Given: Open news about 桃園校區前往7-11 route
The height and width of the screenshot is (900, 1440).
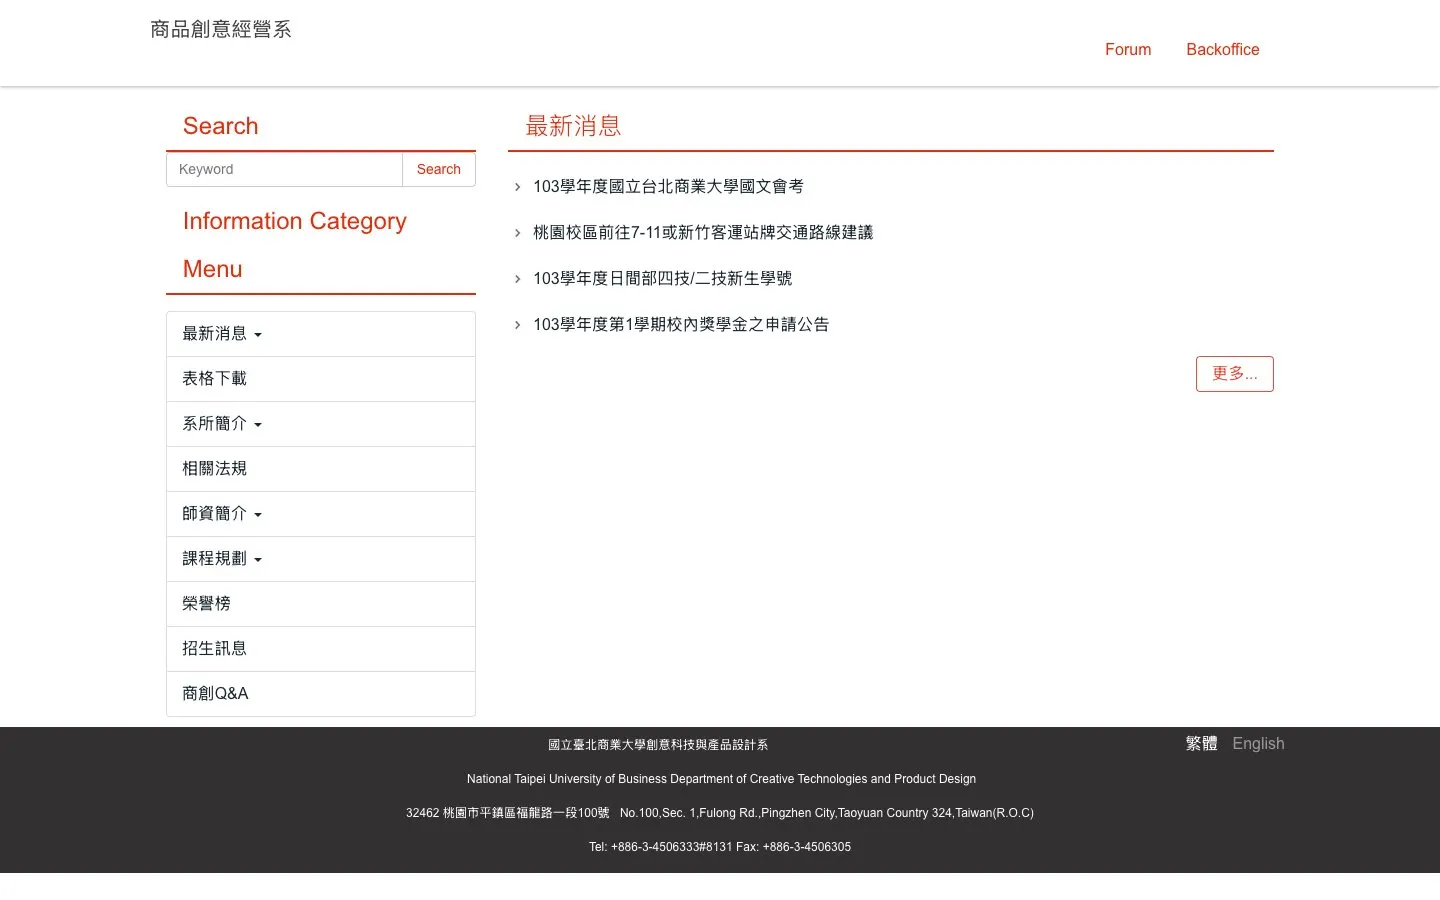Looking at the screenshot, I should [x=703, y=232].
